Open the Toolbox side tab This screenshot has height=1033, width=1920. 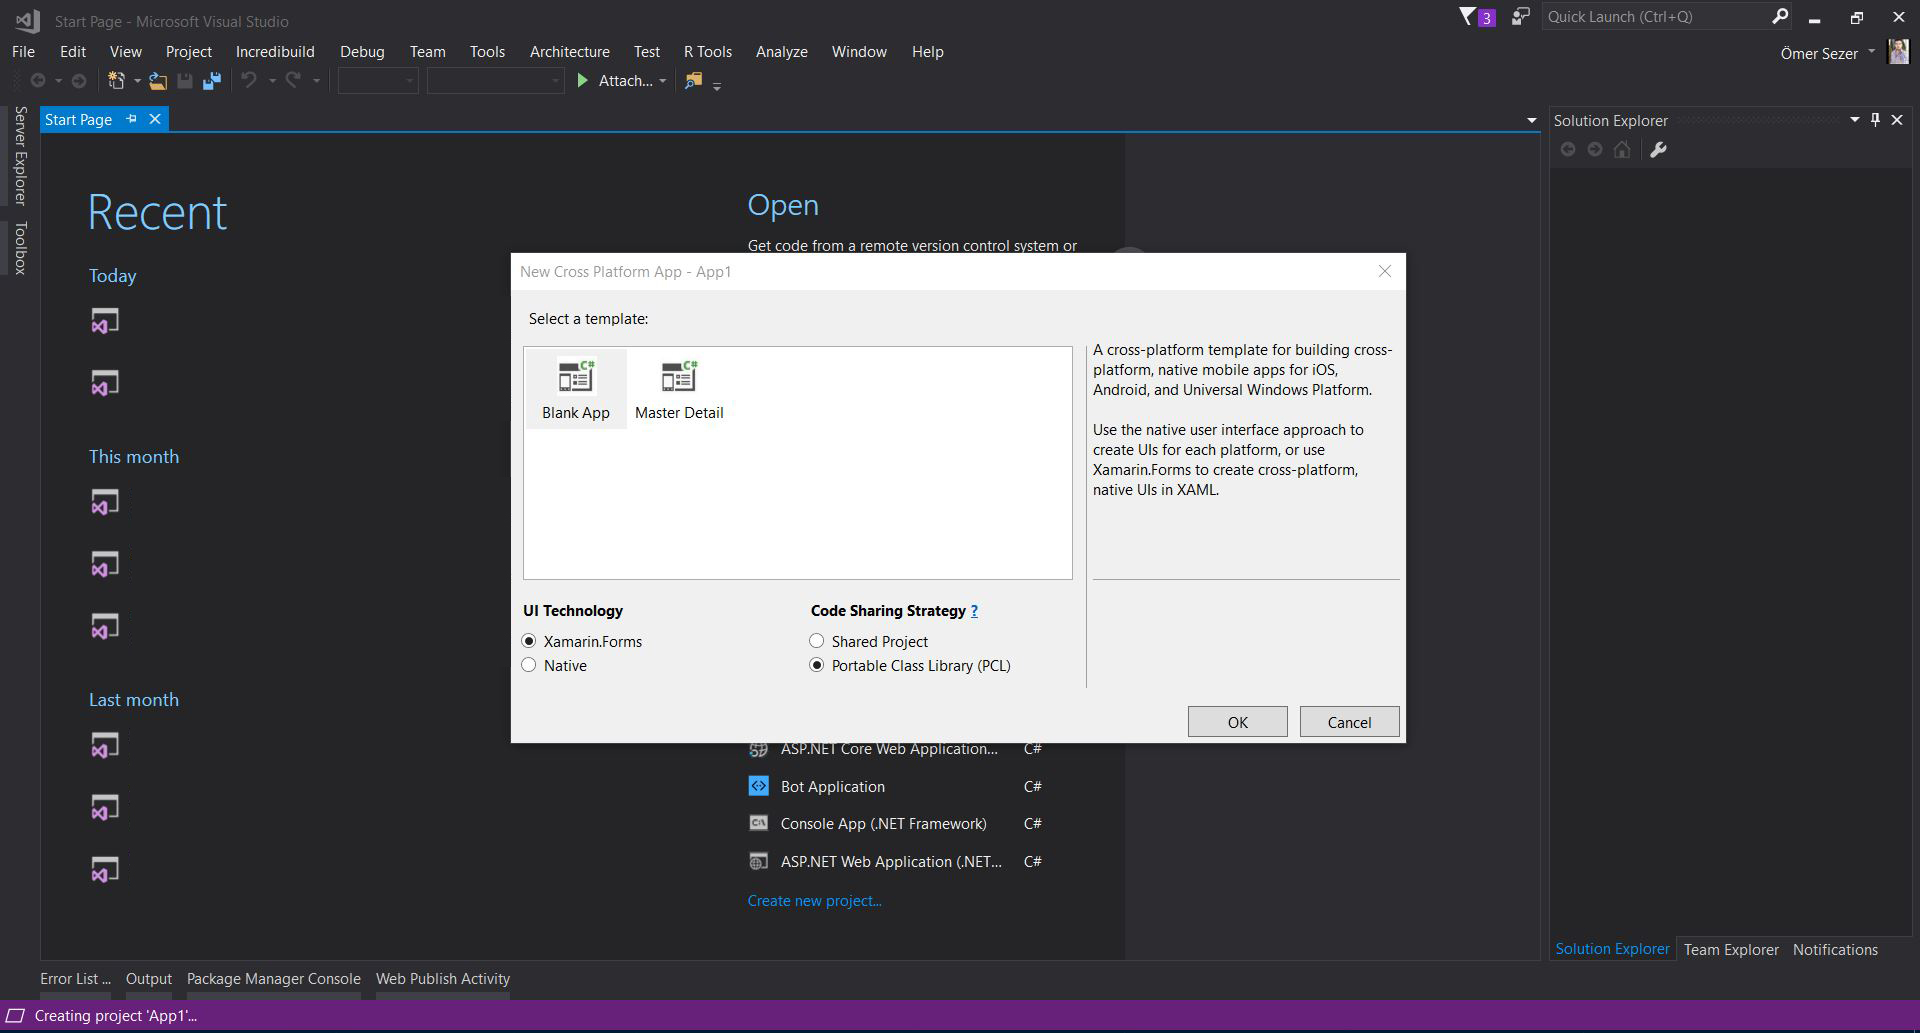(20, 247)
